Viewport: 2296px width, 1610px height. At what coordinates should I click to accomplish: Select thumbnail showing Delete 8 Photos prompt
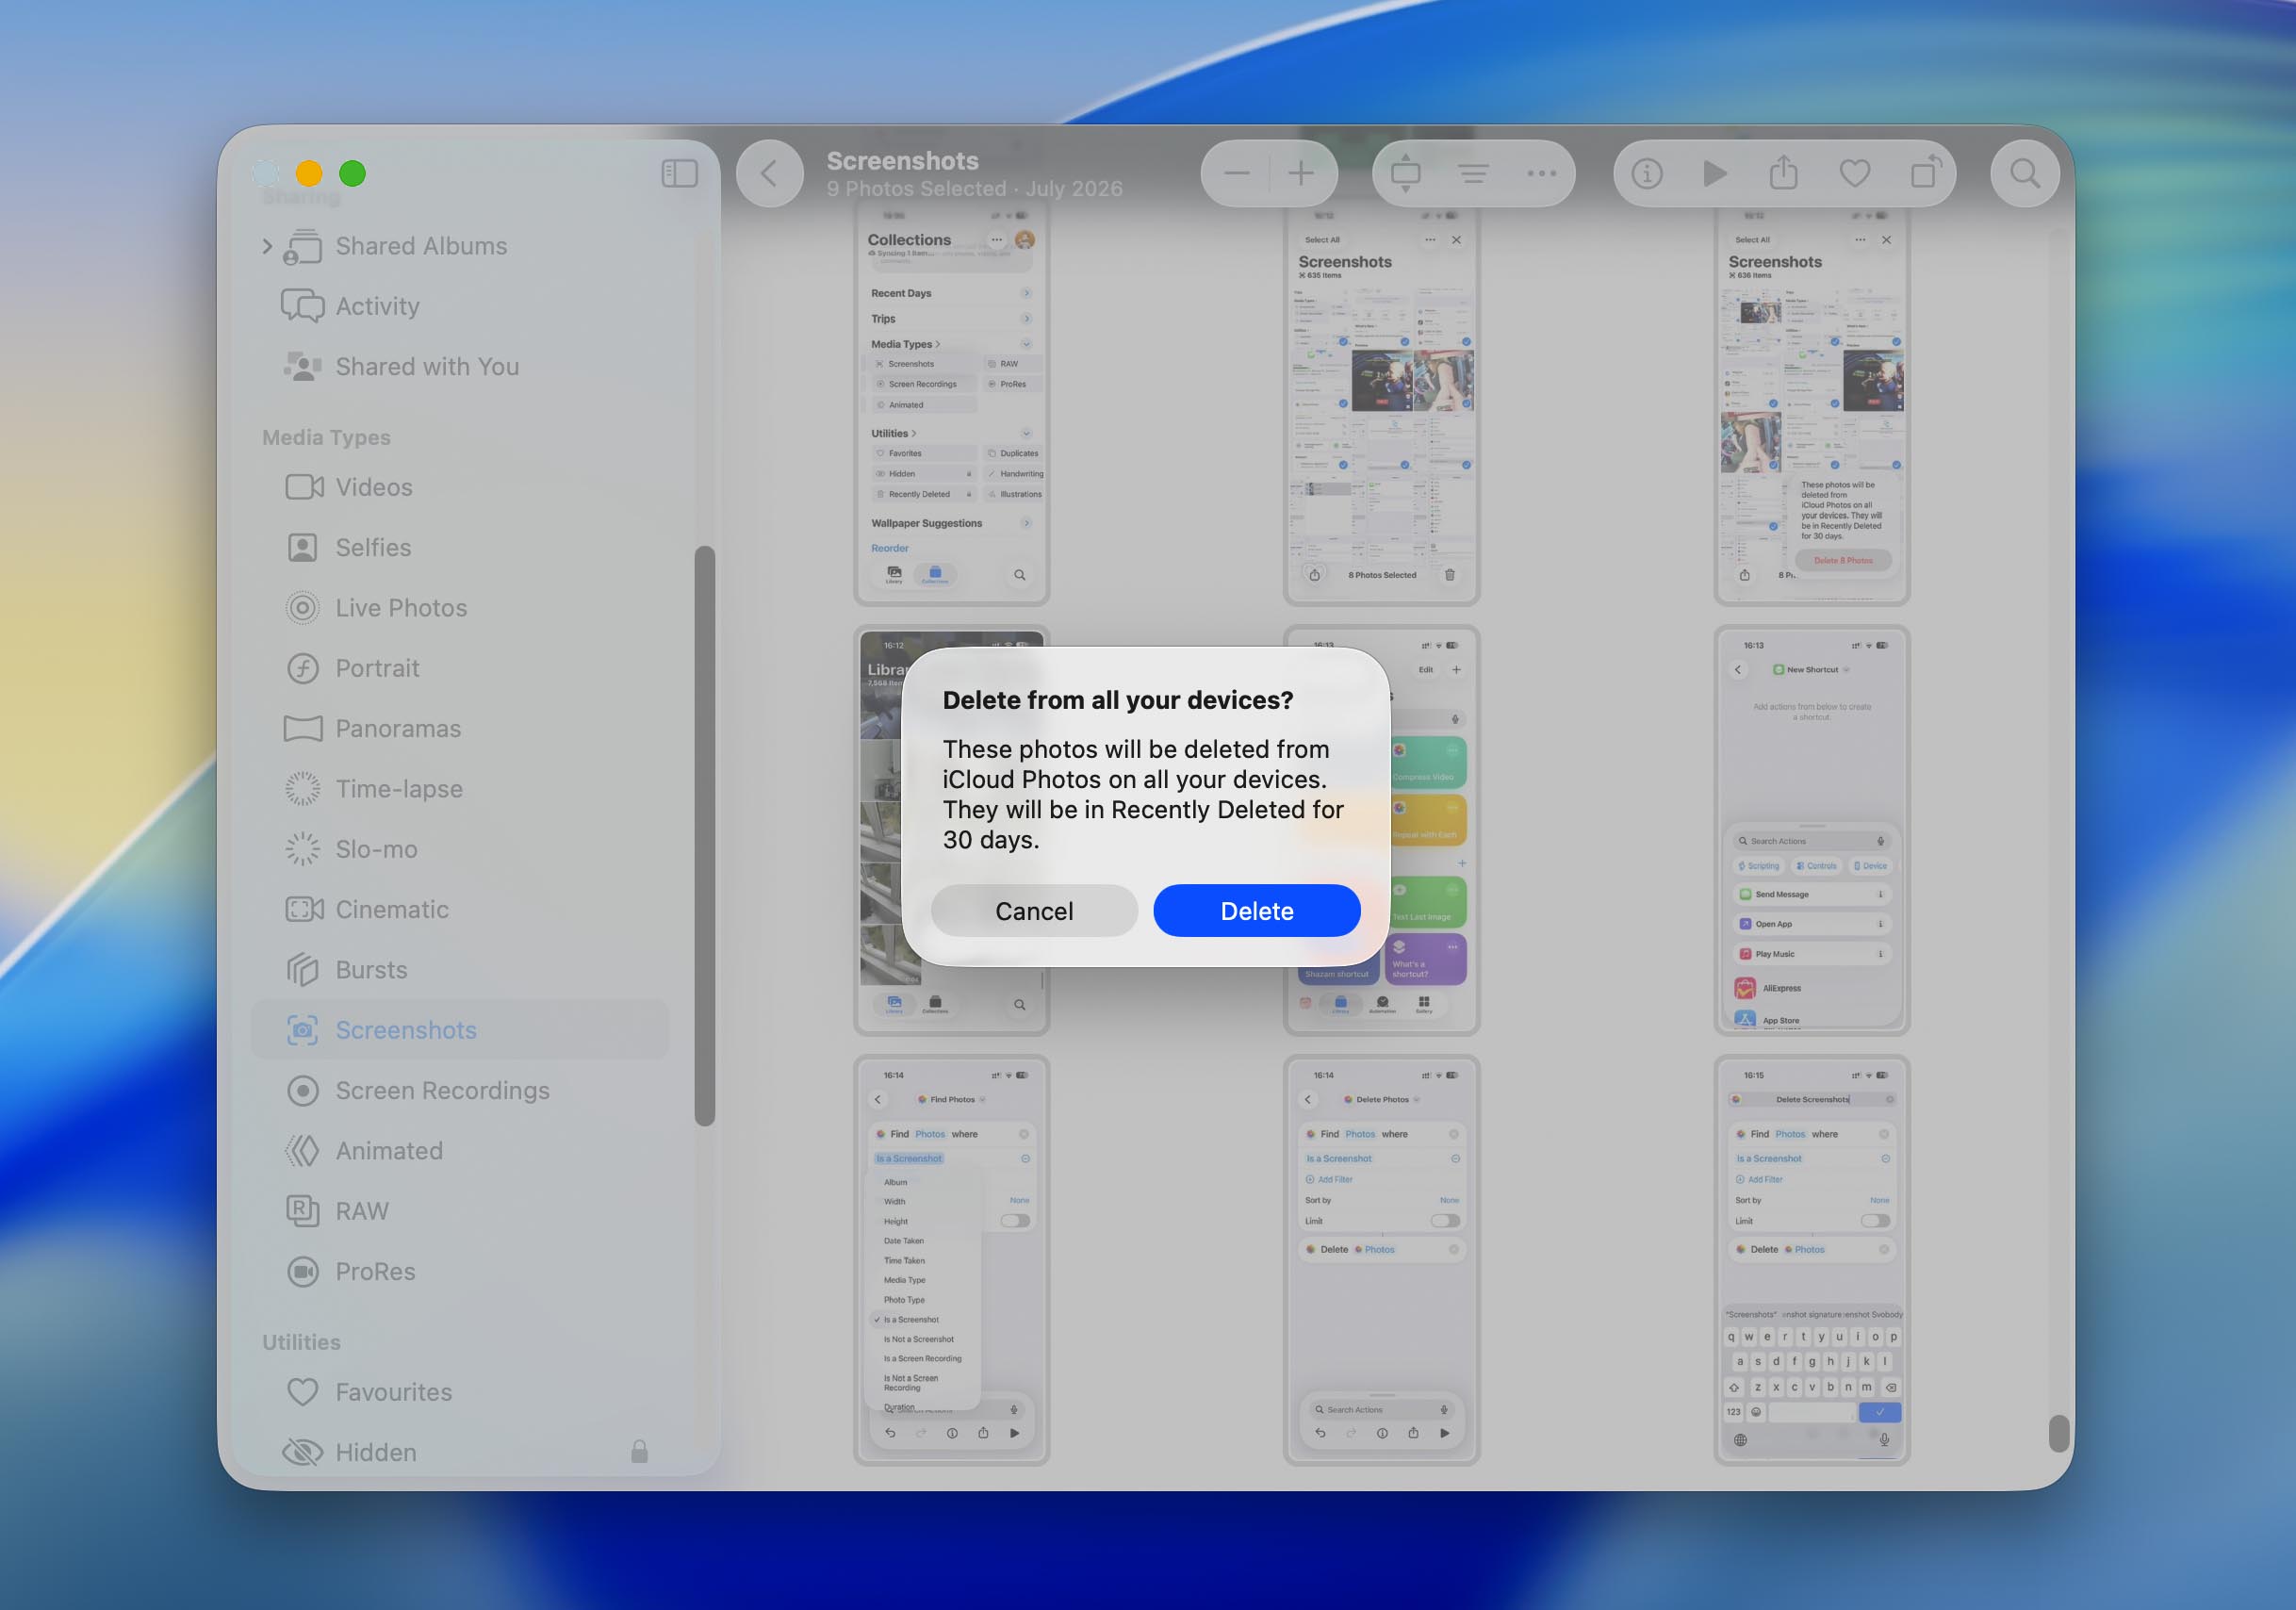click(x=1811, y=404)
